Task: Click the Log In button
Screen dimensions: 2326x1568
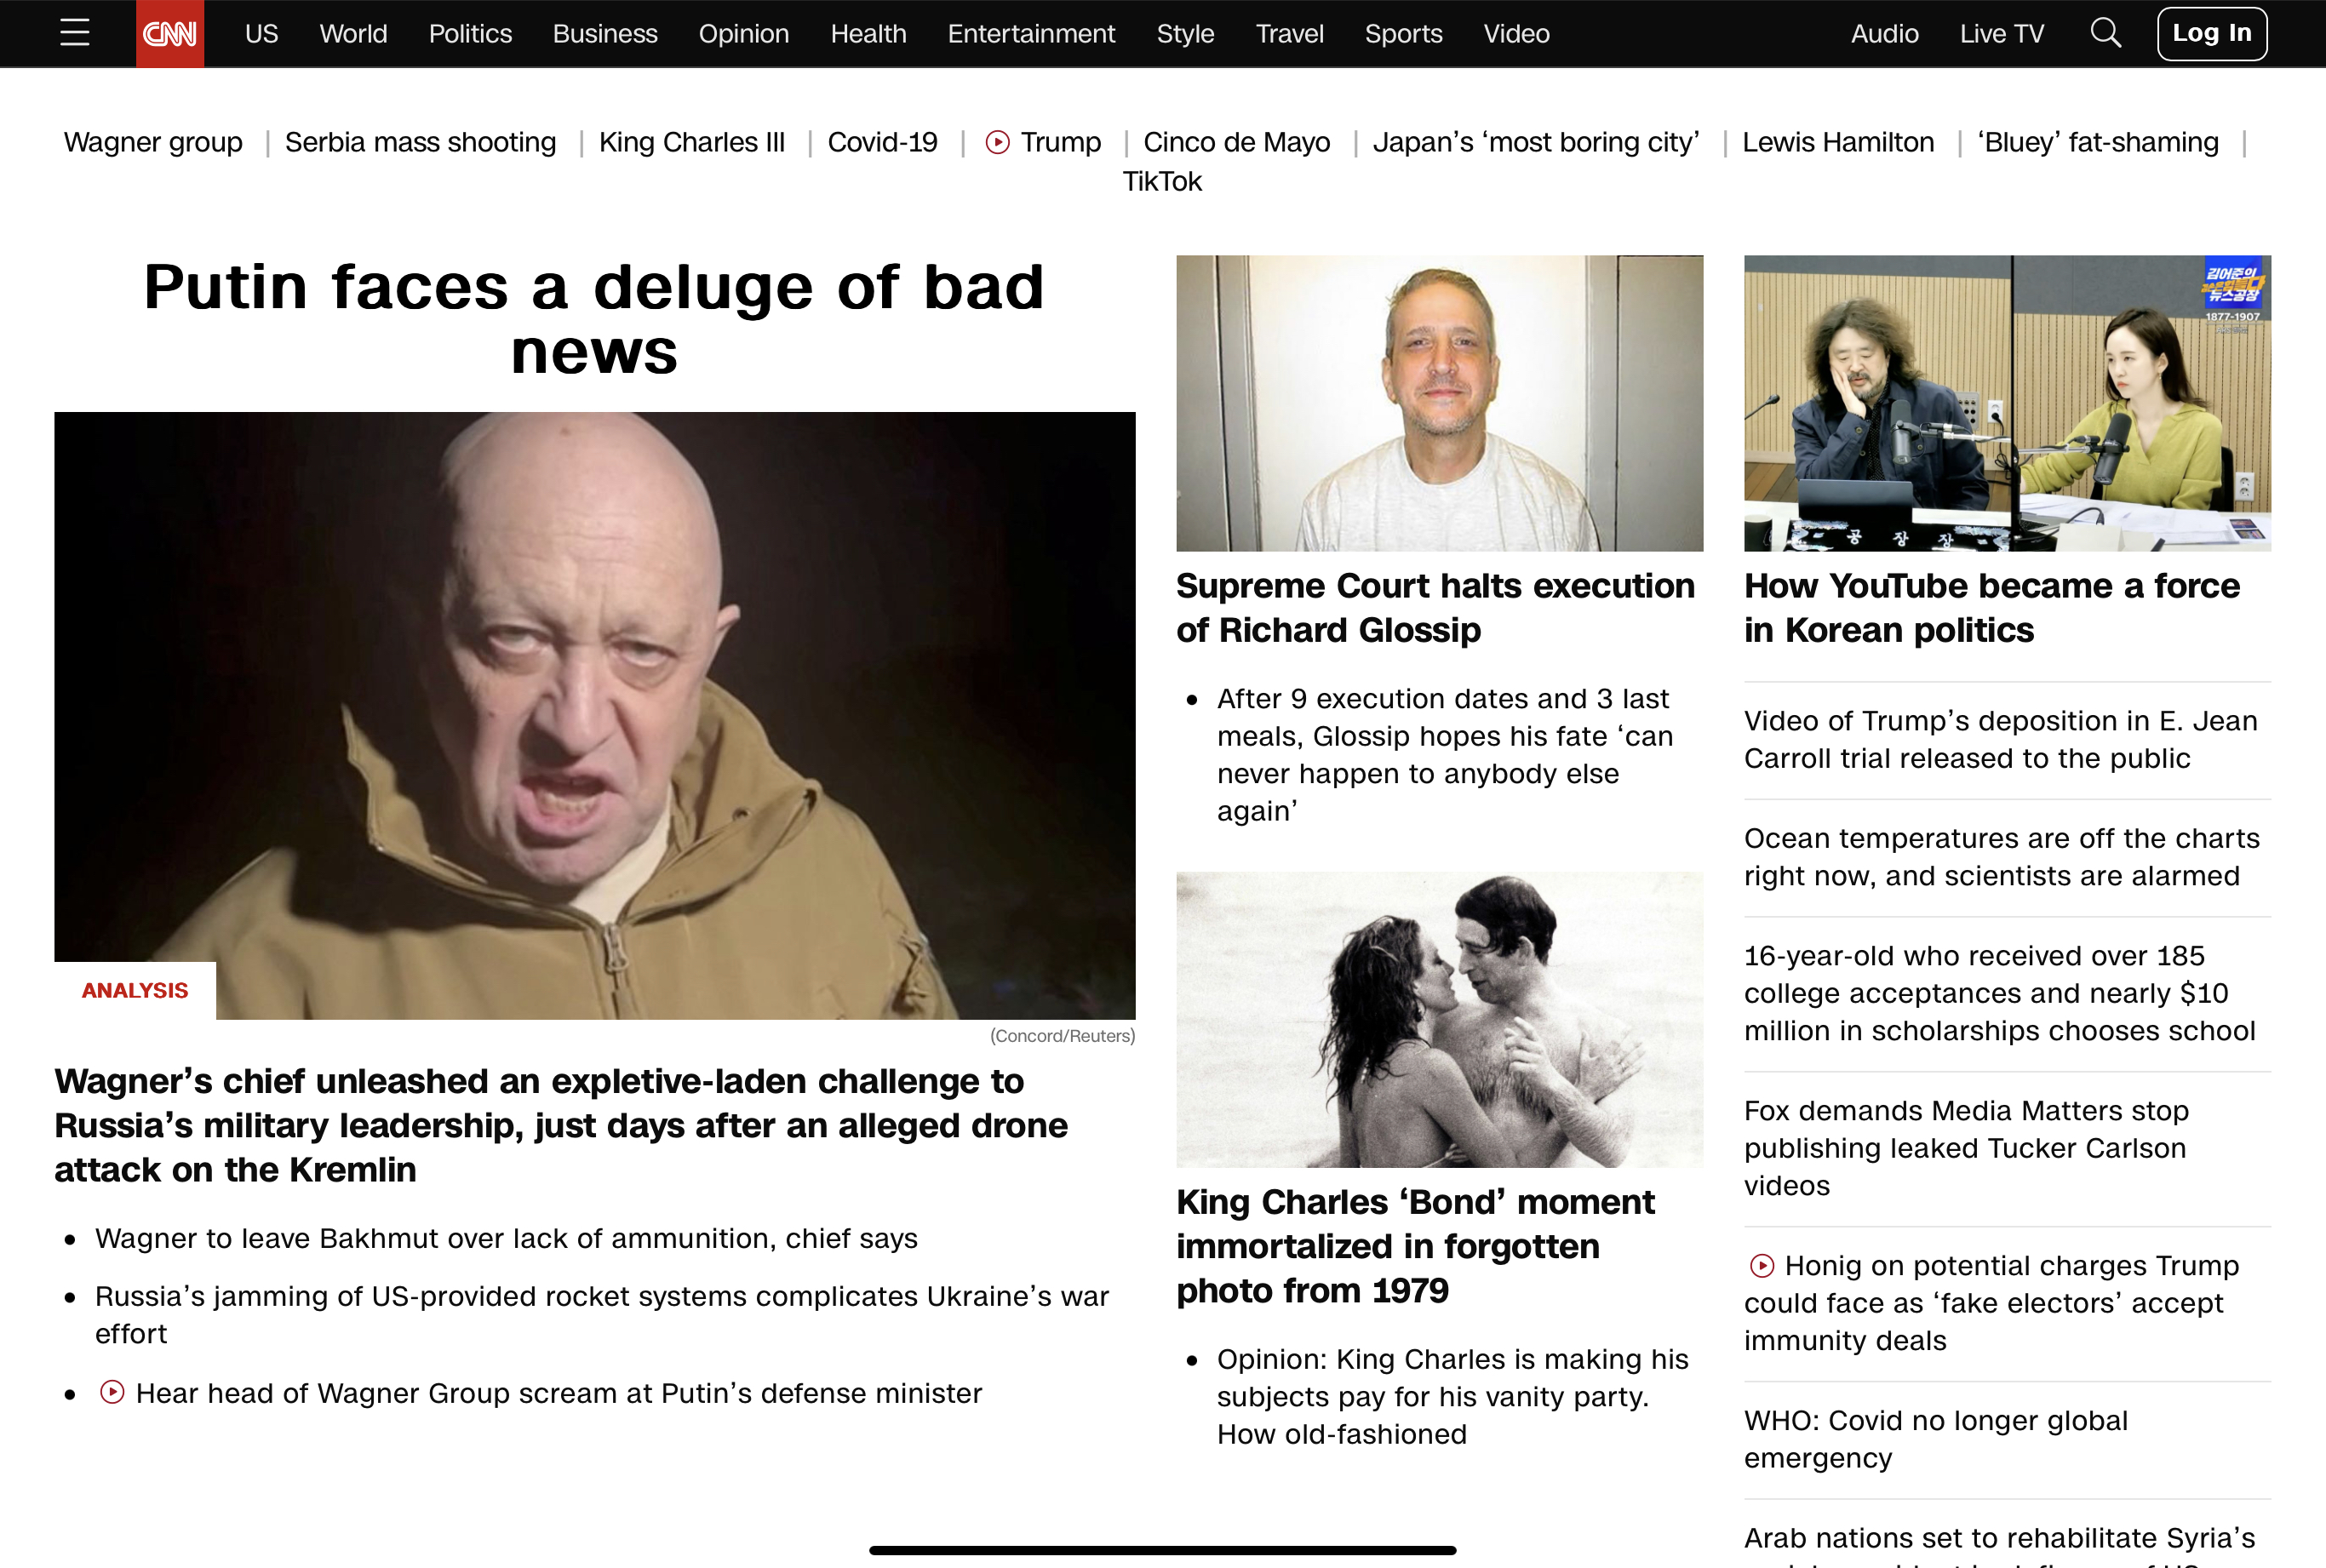Action: (x=2211, y=33)
